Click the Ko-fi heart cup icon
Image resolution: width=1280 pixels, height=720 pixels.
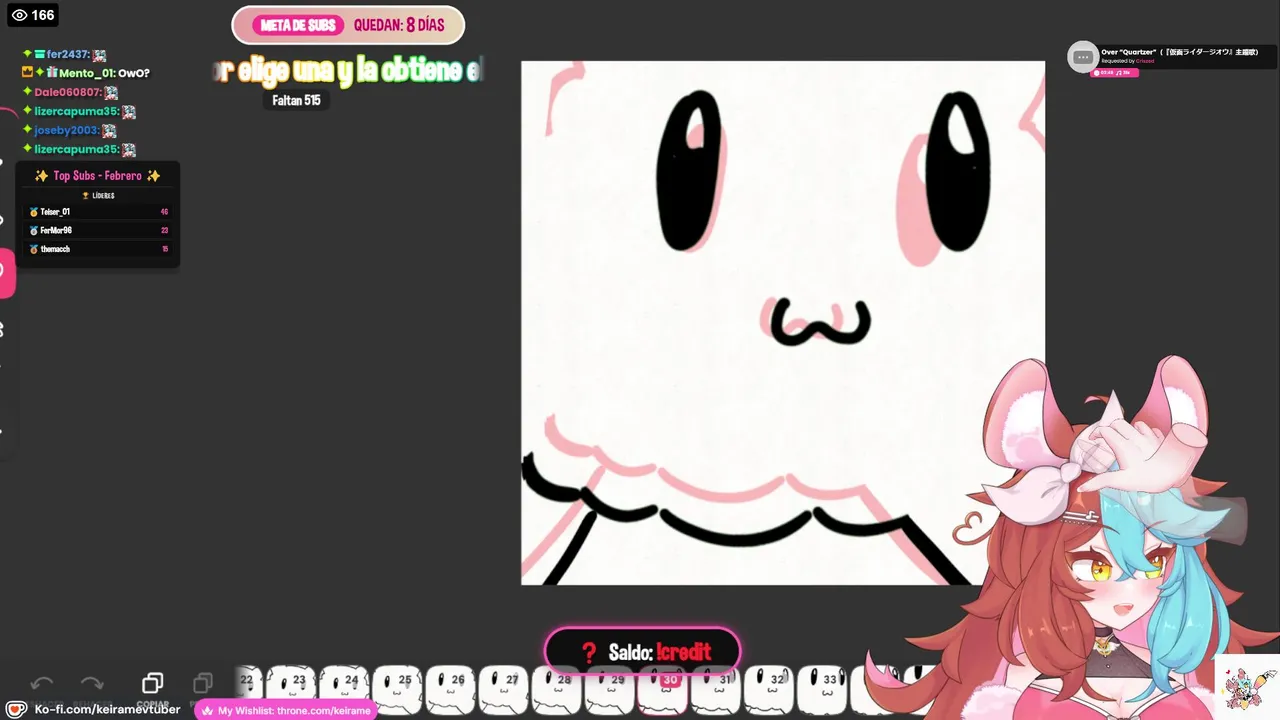coord(17,709)
